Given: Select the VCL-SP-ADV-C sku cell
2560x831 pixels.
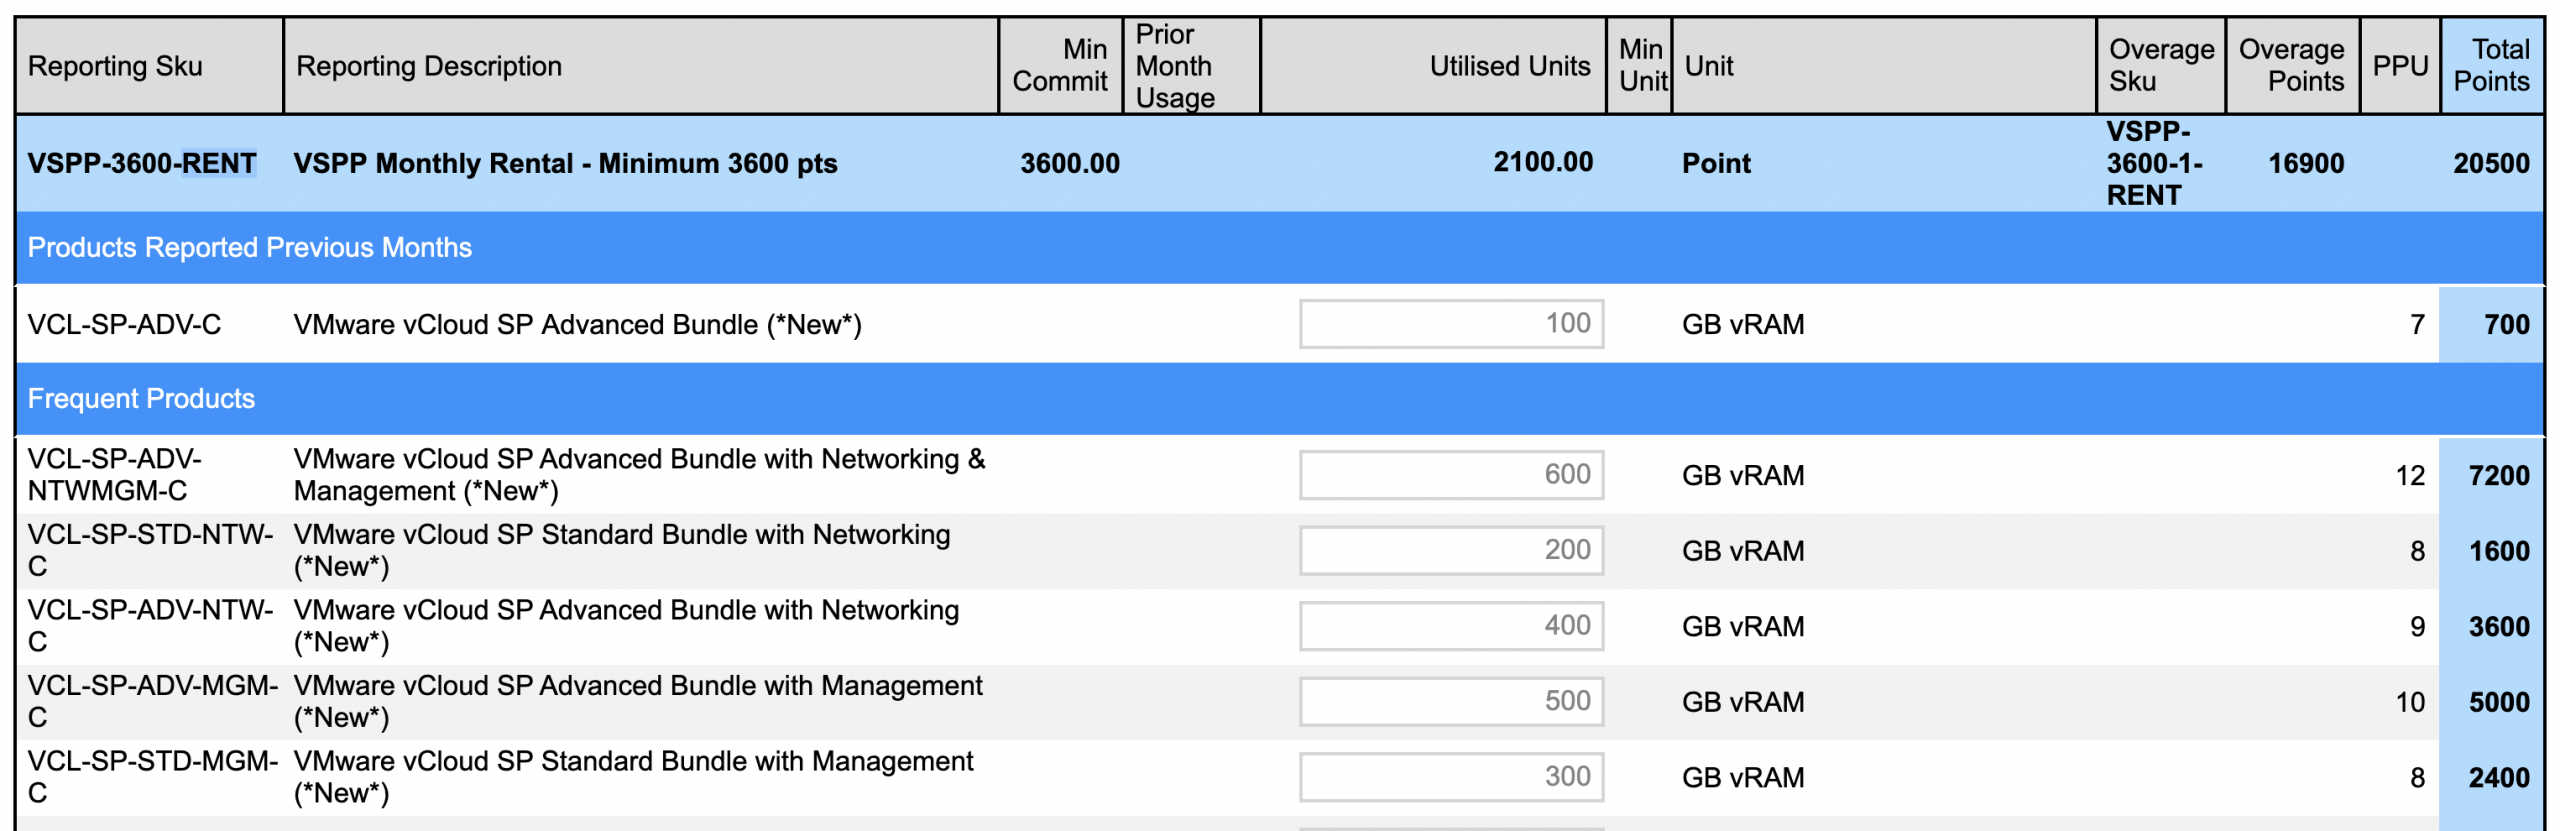Looking at the screenshot, I should [125, 324].
